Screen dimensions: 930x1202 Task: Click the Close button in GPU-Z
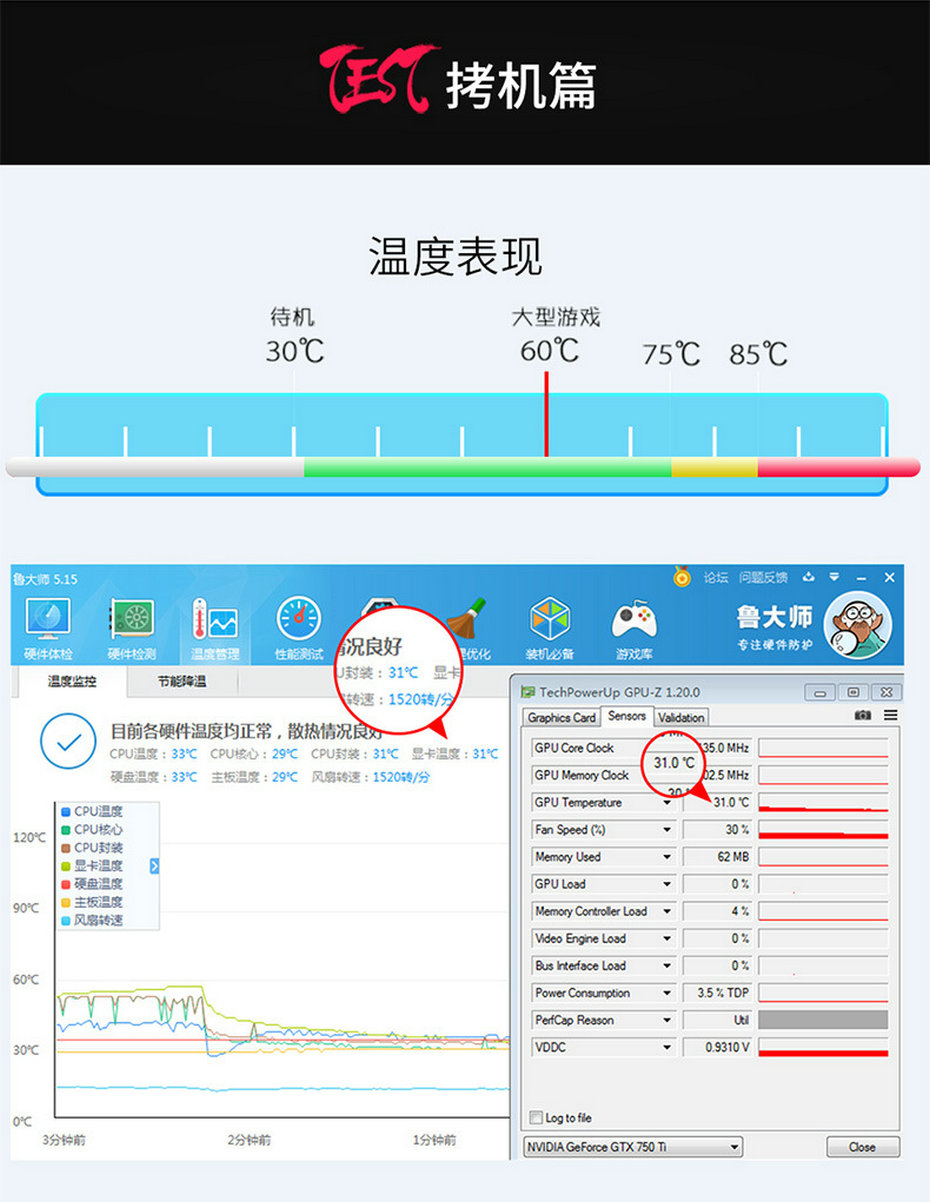click(x=863, y=1147)
